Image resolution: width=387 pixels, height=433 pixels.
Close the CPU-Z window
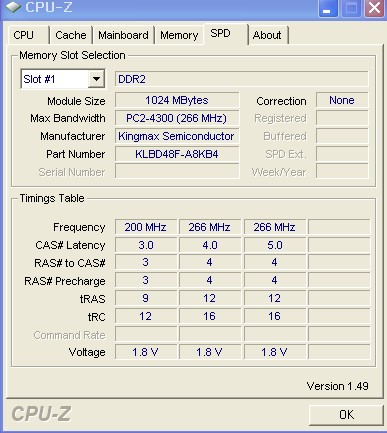tap(374, 8)
